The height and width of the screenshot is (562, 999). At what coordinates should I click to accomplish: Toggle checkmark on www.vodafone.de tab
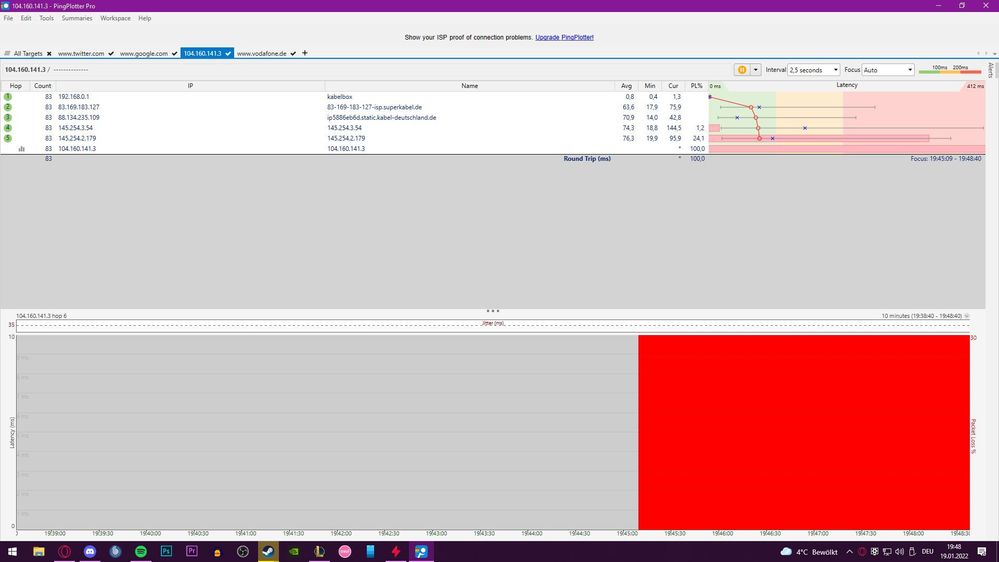coord(293,54)
